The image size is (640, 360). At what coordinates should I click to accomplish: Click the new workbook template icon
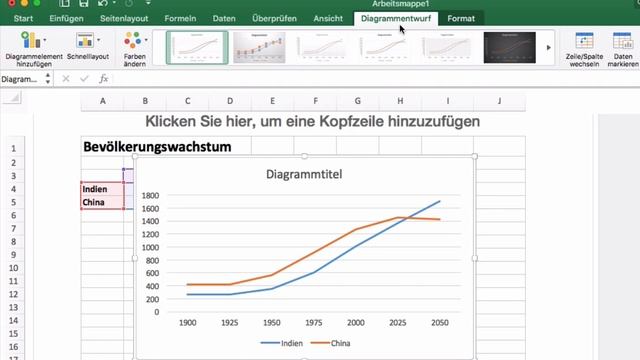(64, 4)
